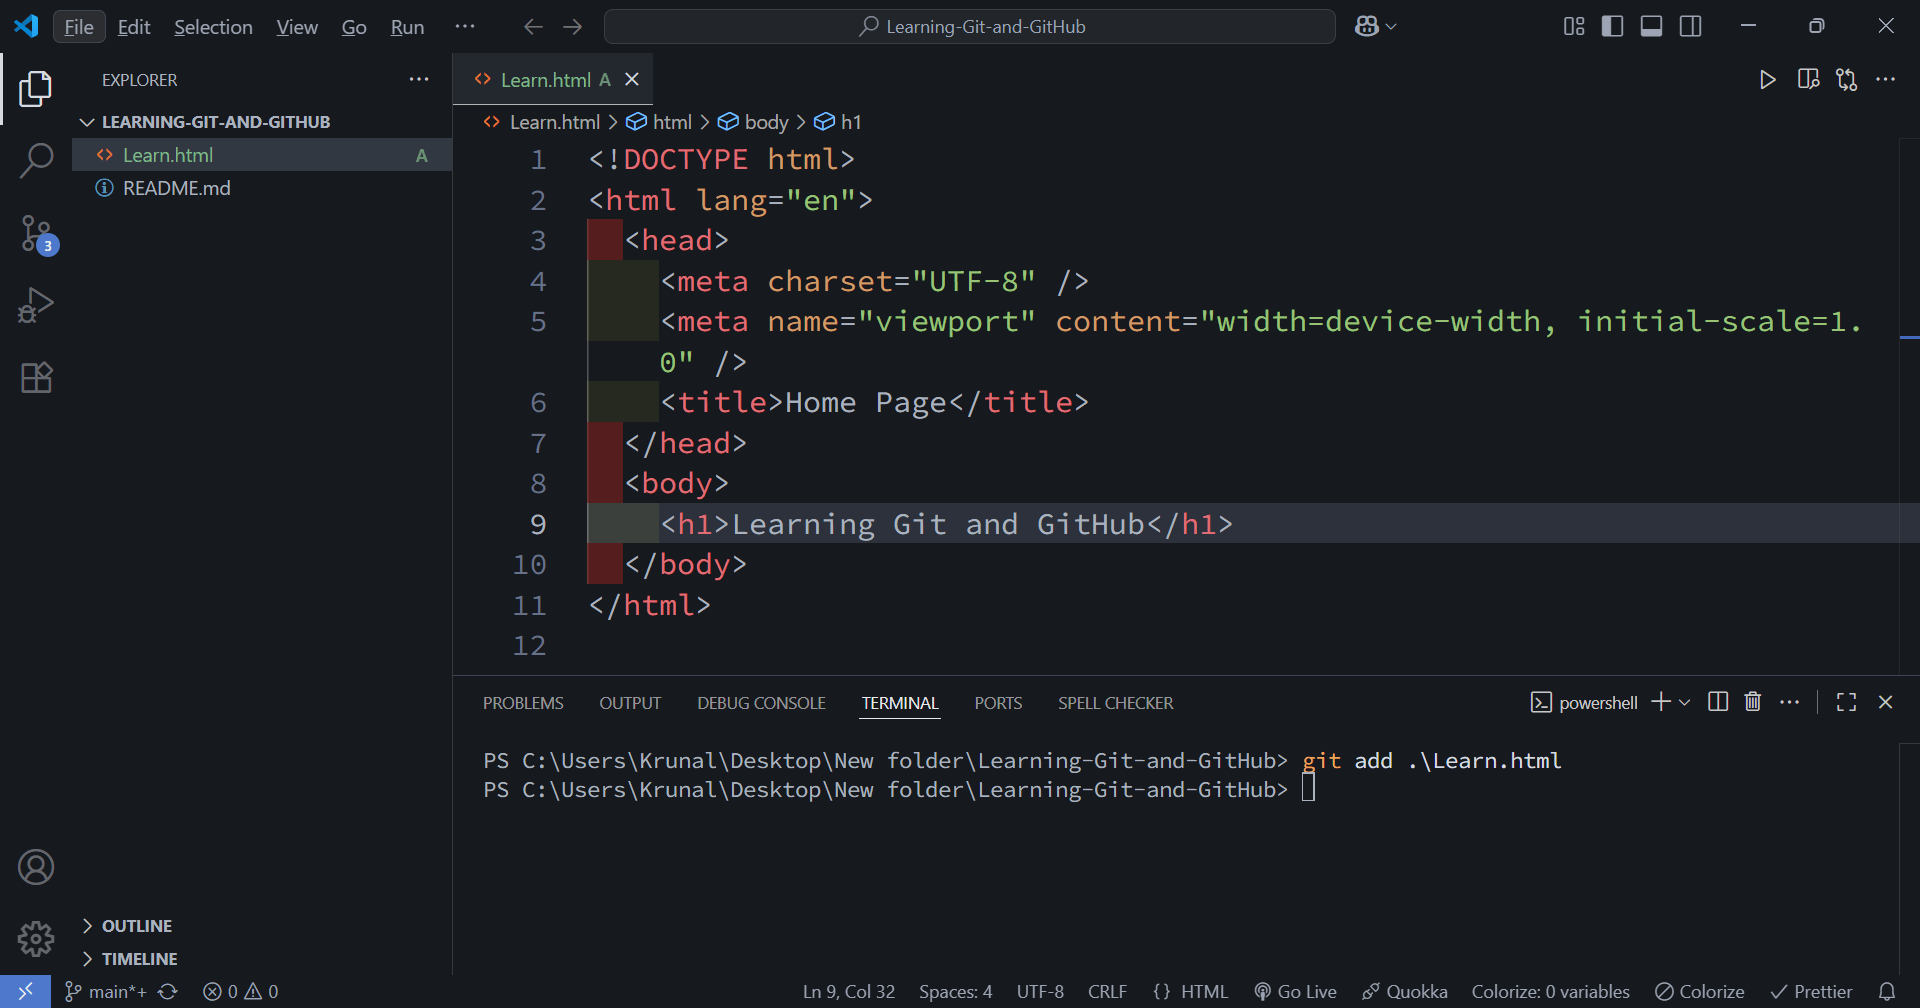The height and width of the screenshot is (1008, 1920).
Task: Open README.md in the explorer
Action: click(262, 188)
